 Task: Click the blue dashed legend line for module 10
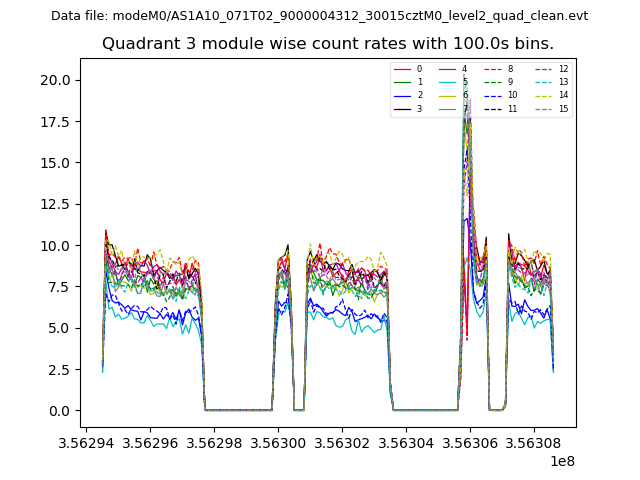tap(495, 95)
